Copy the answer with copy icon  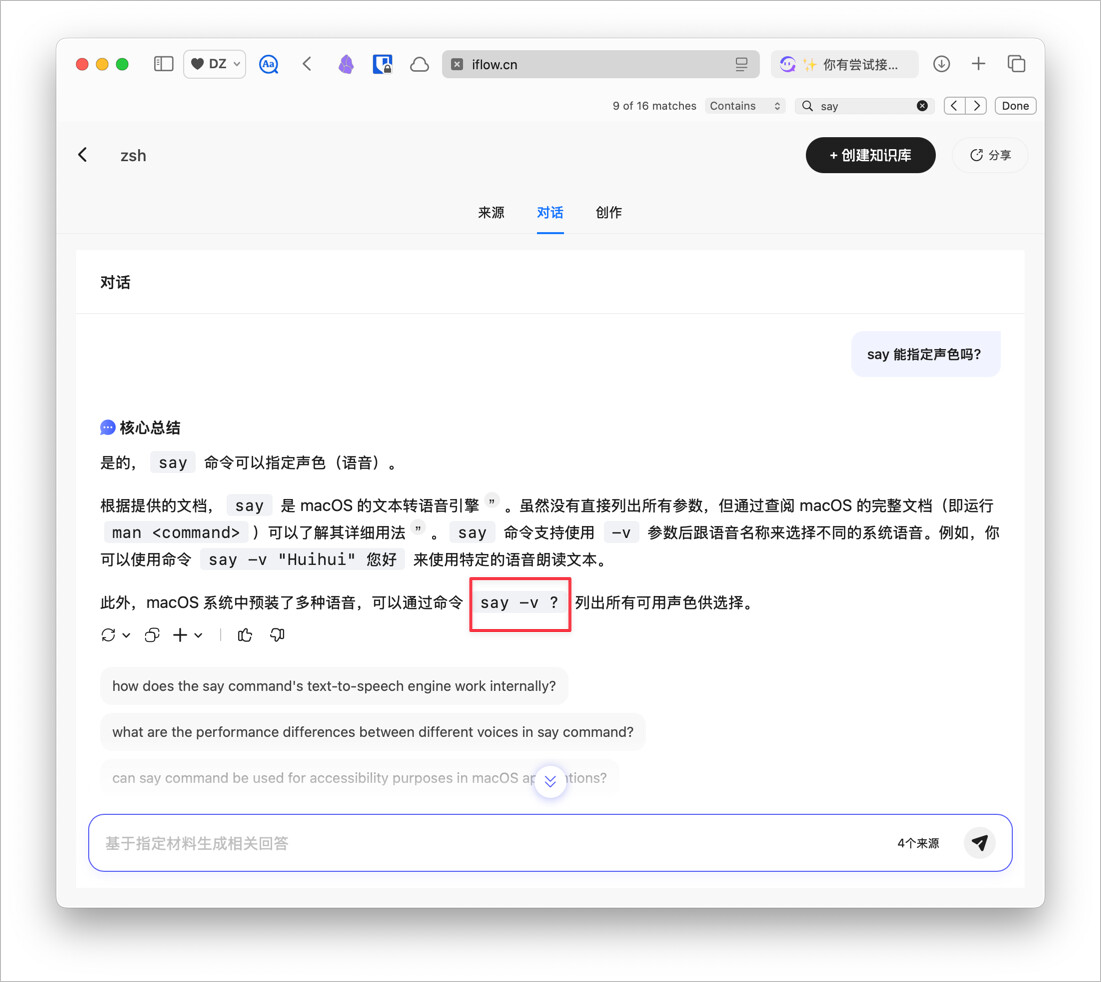[152, 635]
